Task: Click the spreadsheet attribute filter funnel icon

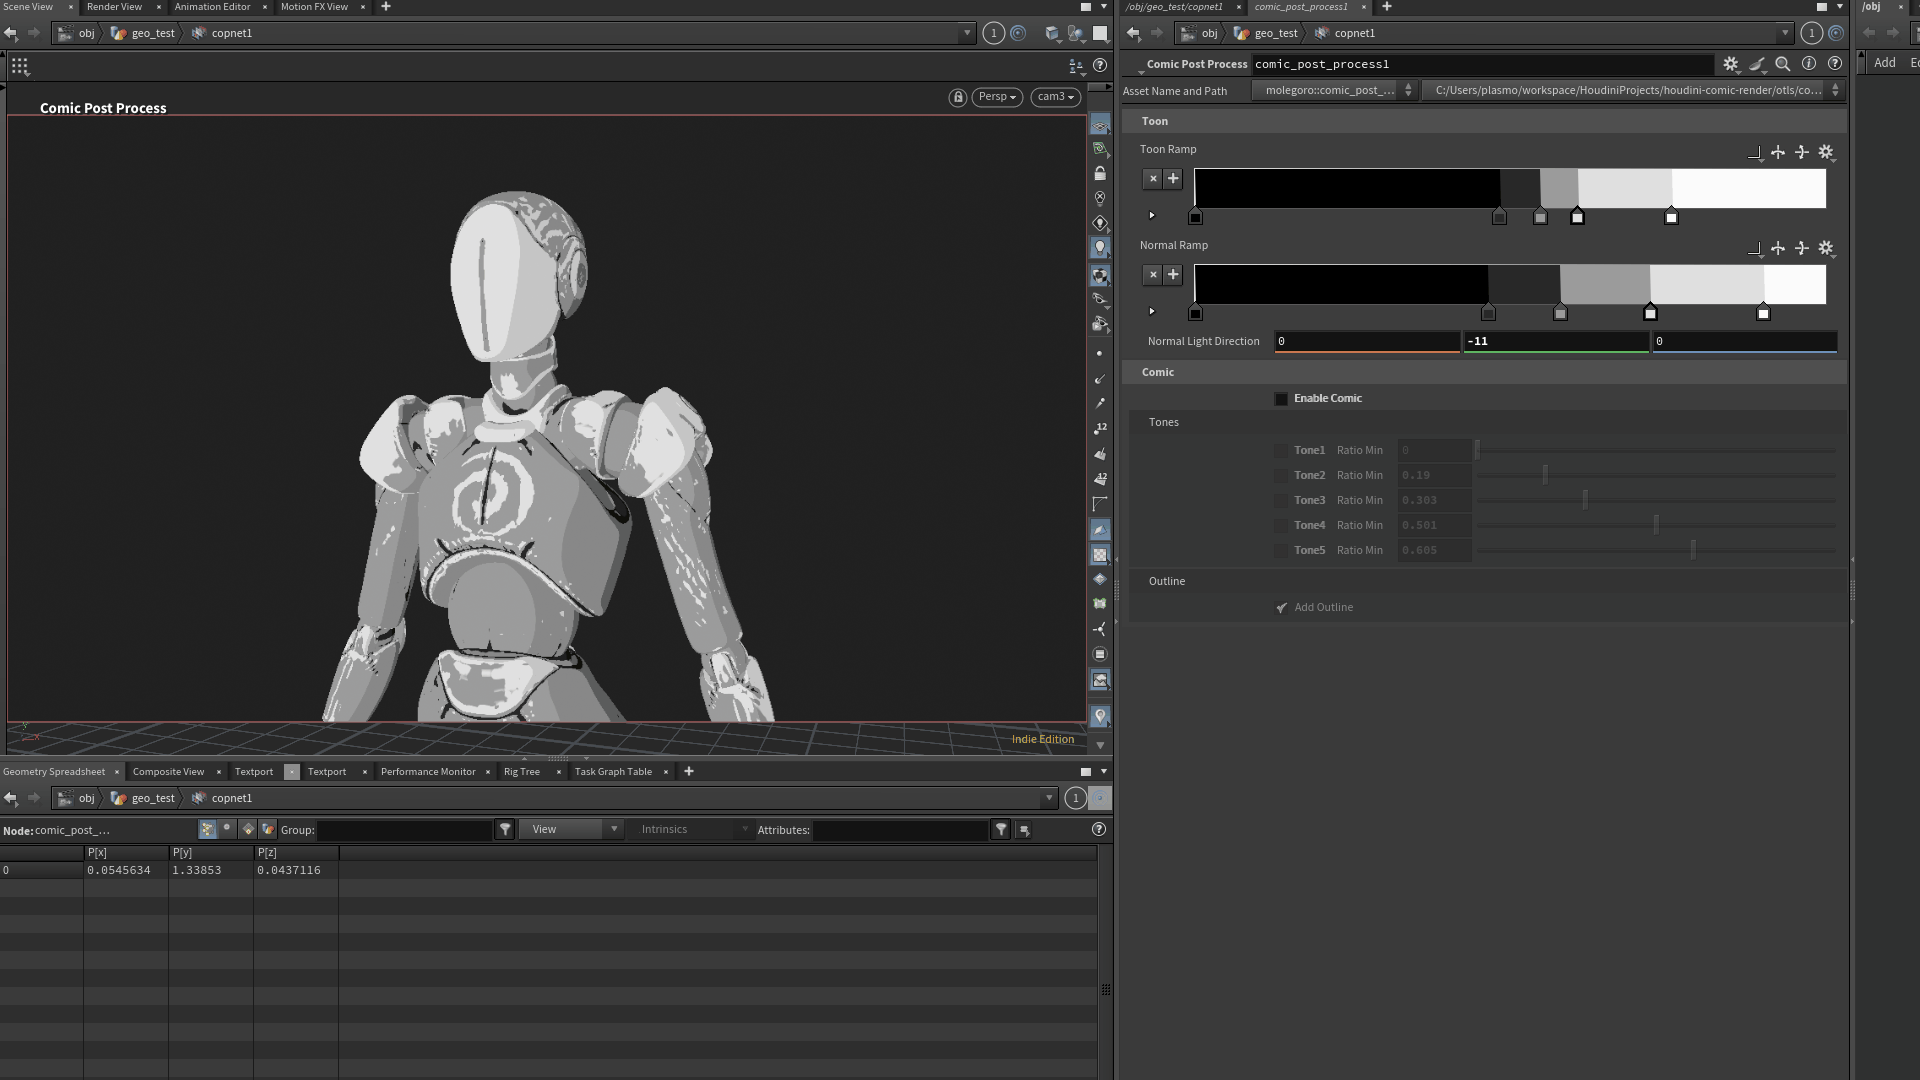Action: 1000,829
